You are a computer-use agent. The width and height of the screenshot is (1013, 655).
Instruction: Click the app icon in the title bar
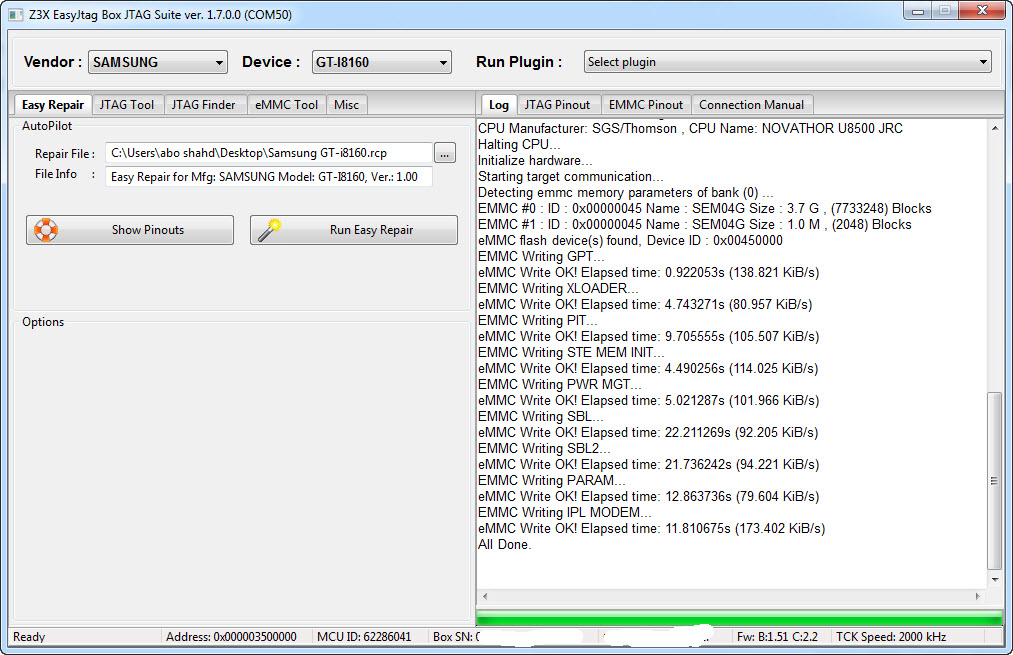(16, 14)
